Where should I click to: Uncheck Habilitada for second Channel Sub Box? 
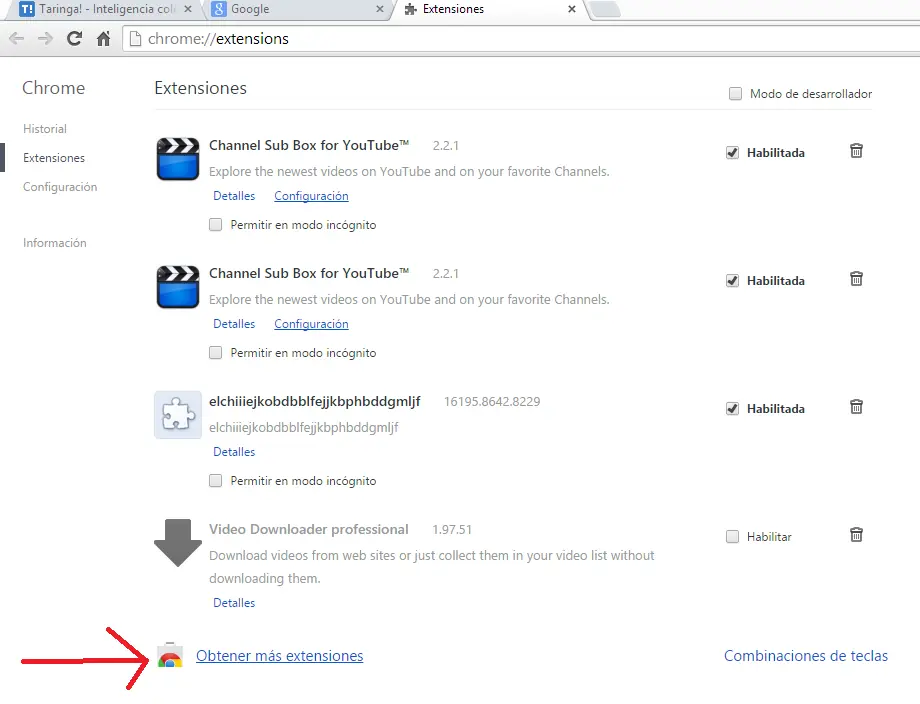(x=732, y=280)
